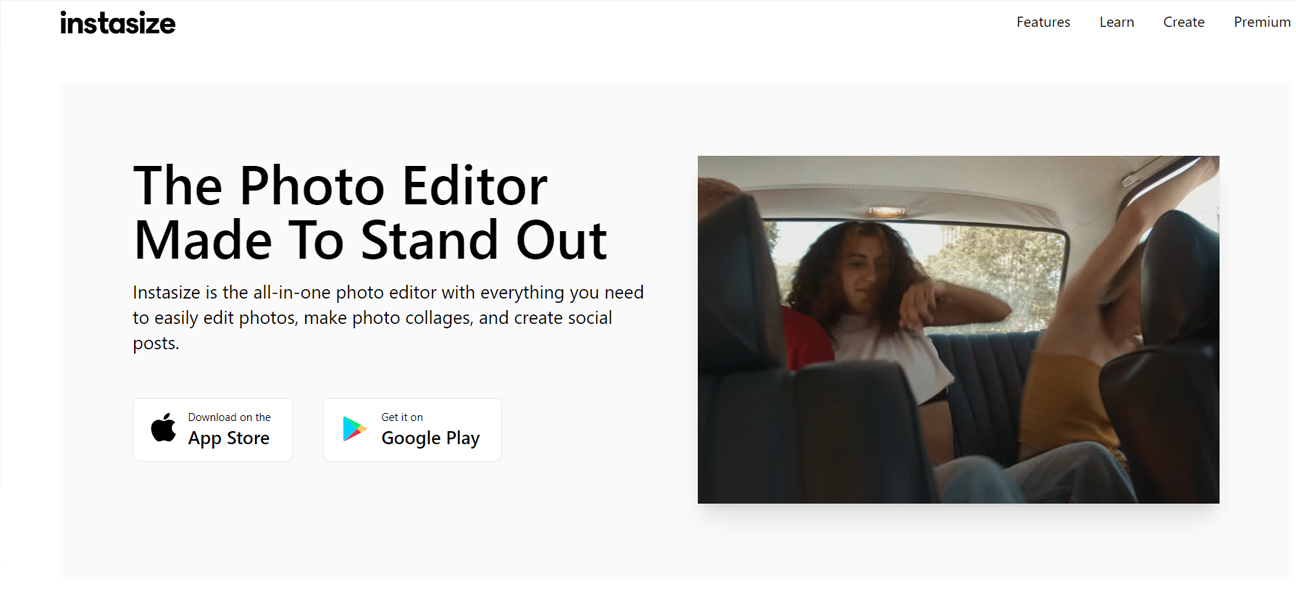Viewport: 1296px width, 592px height.
Task: Click the "Google Play" text label
Action: [430, 438]
